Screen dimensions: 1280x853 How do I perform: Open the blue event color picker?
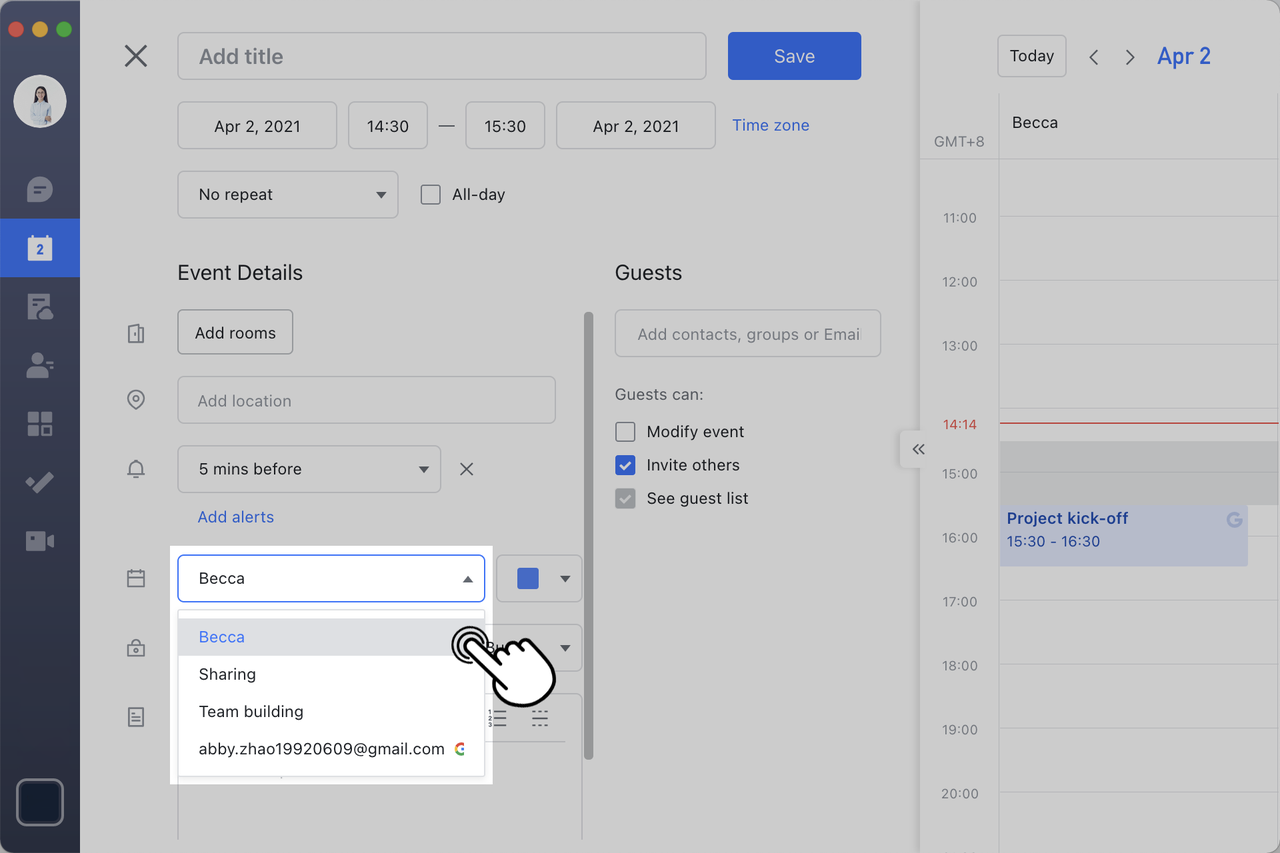tap(540, 579)
